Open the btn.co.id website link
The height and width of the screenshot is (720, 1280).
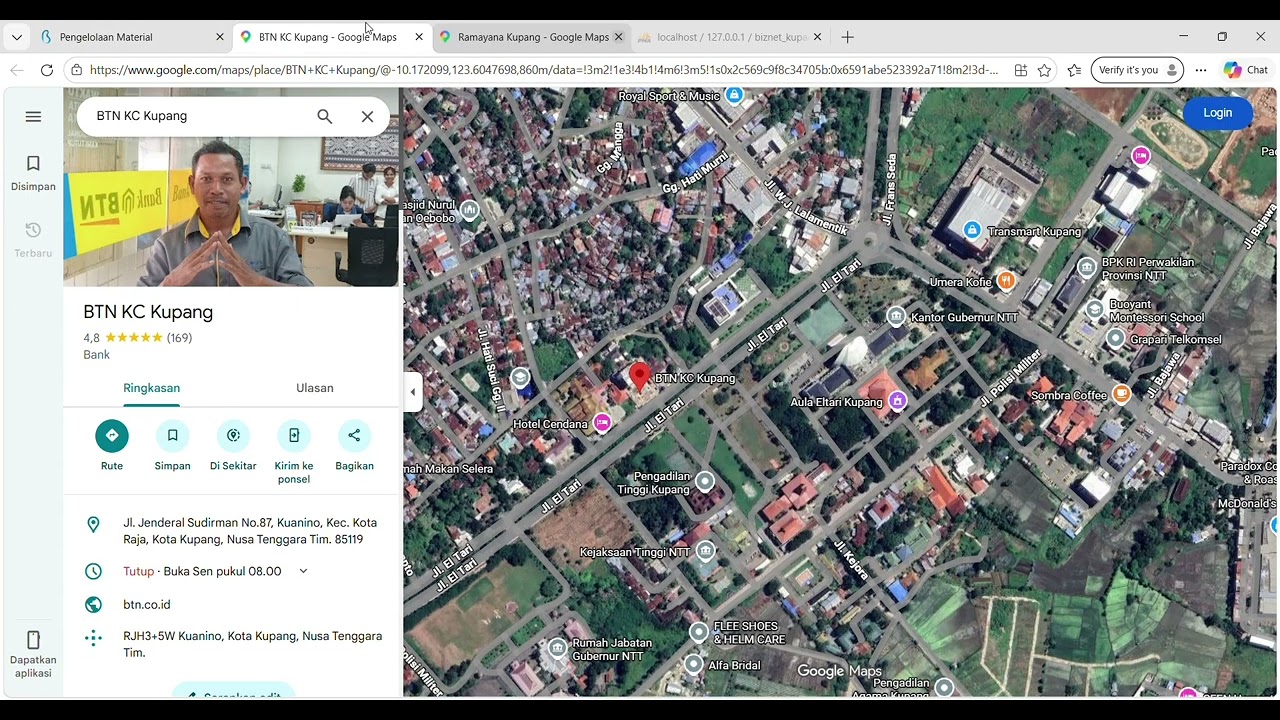pyautogui.click(x=147, y=604)
